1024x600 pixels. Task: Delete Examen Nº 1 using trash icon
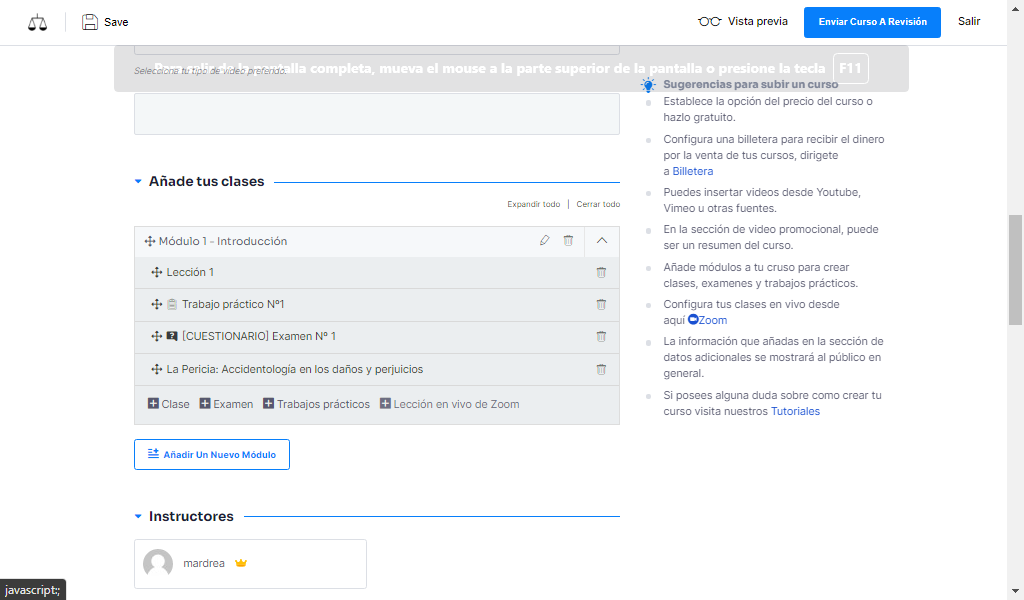click(601, 336)
